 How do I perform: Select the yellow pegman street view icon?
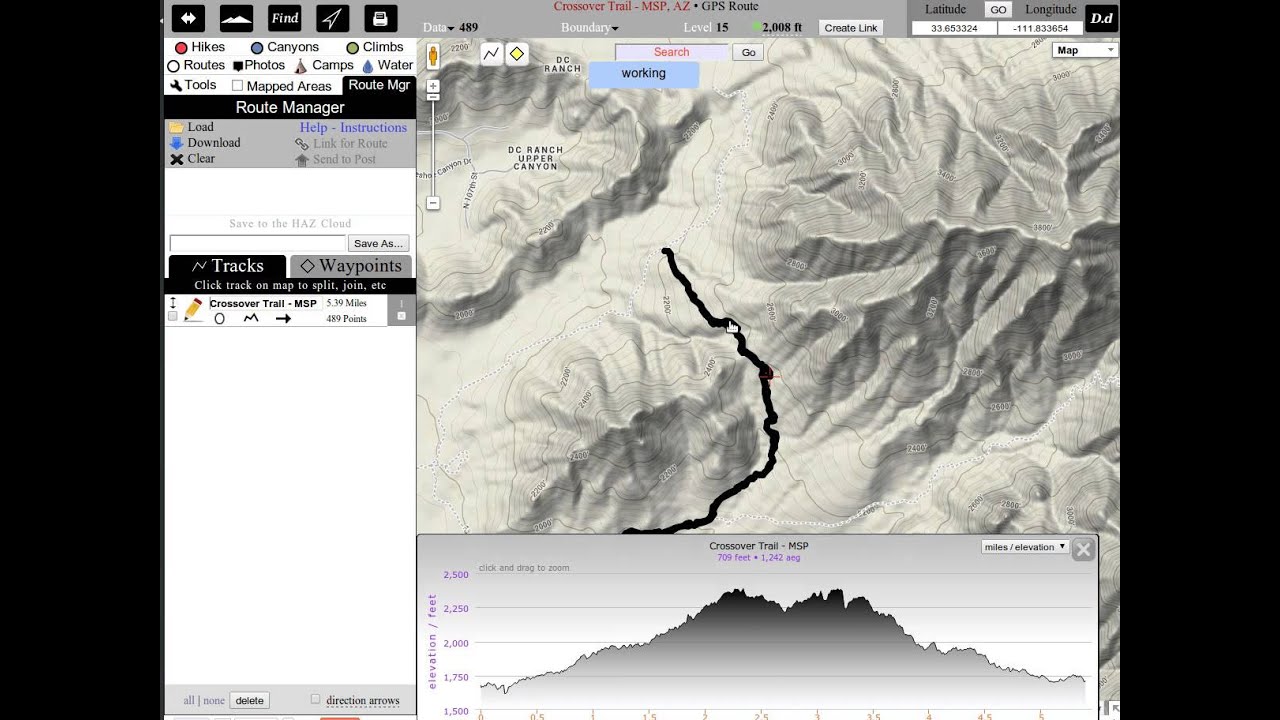click(433, 55)
